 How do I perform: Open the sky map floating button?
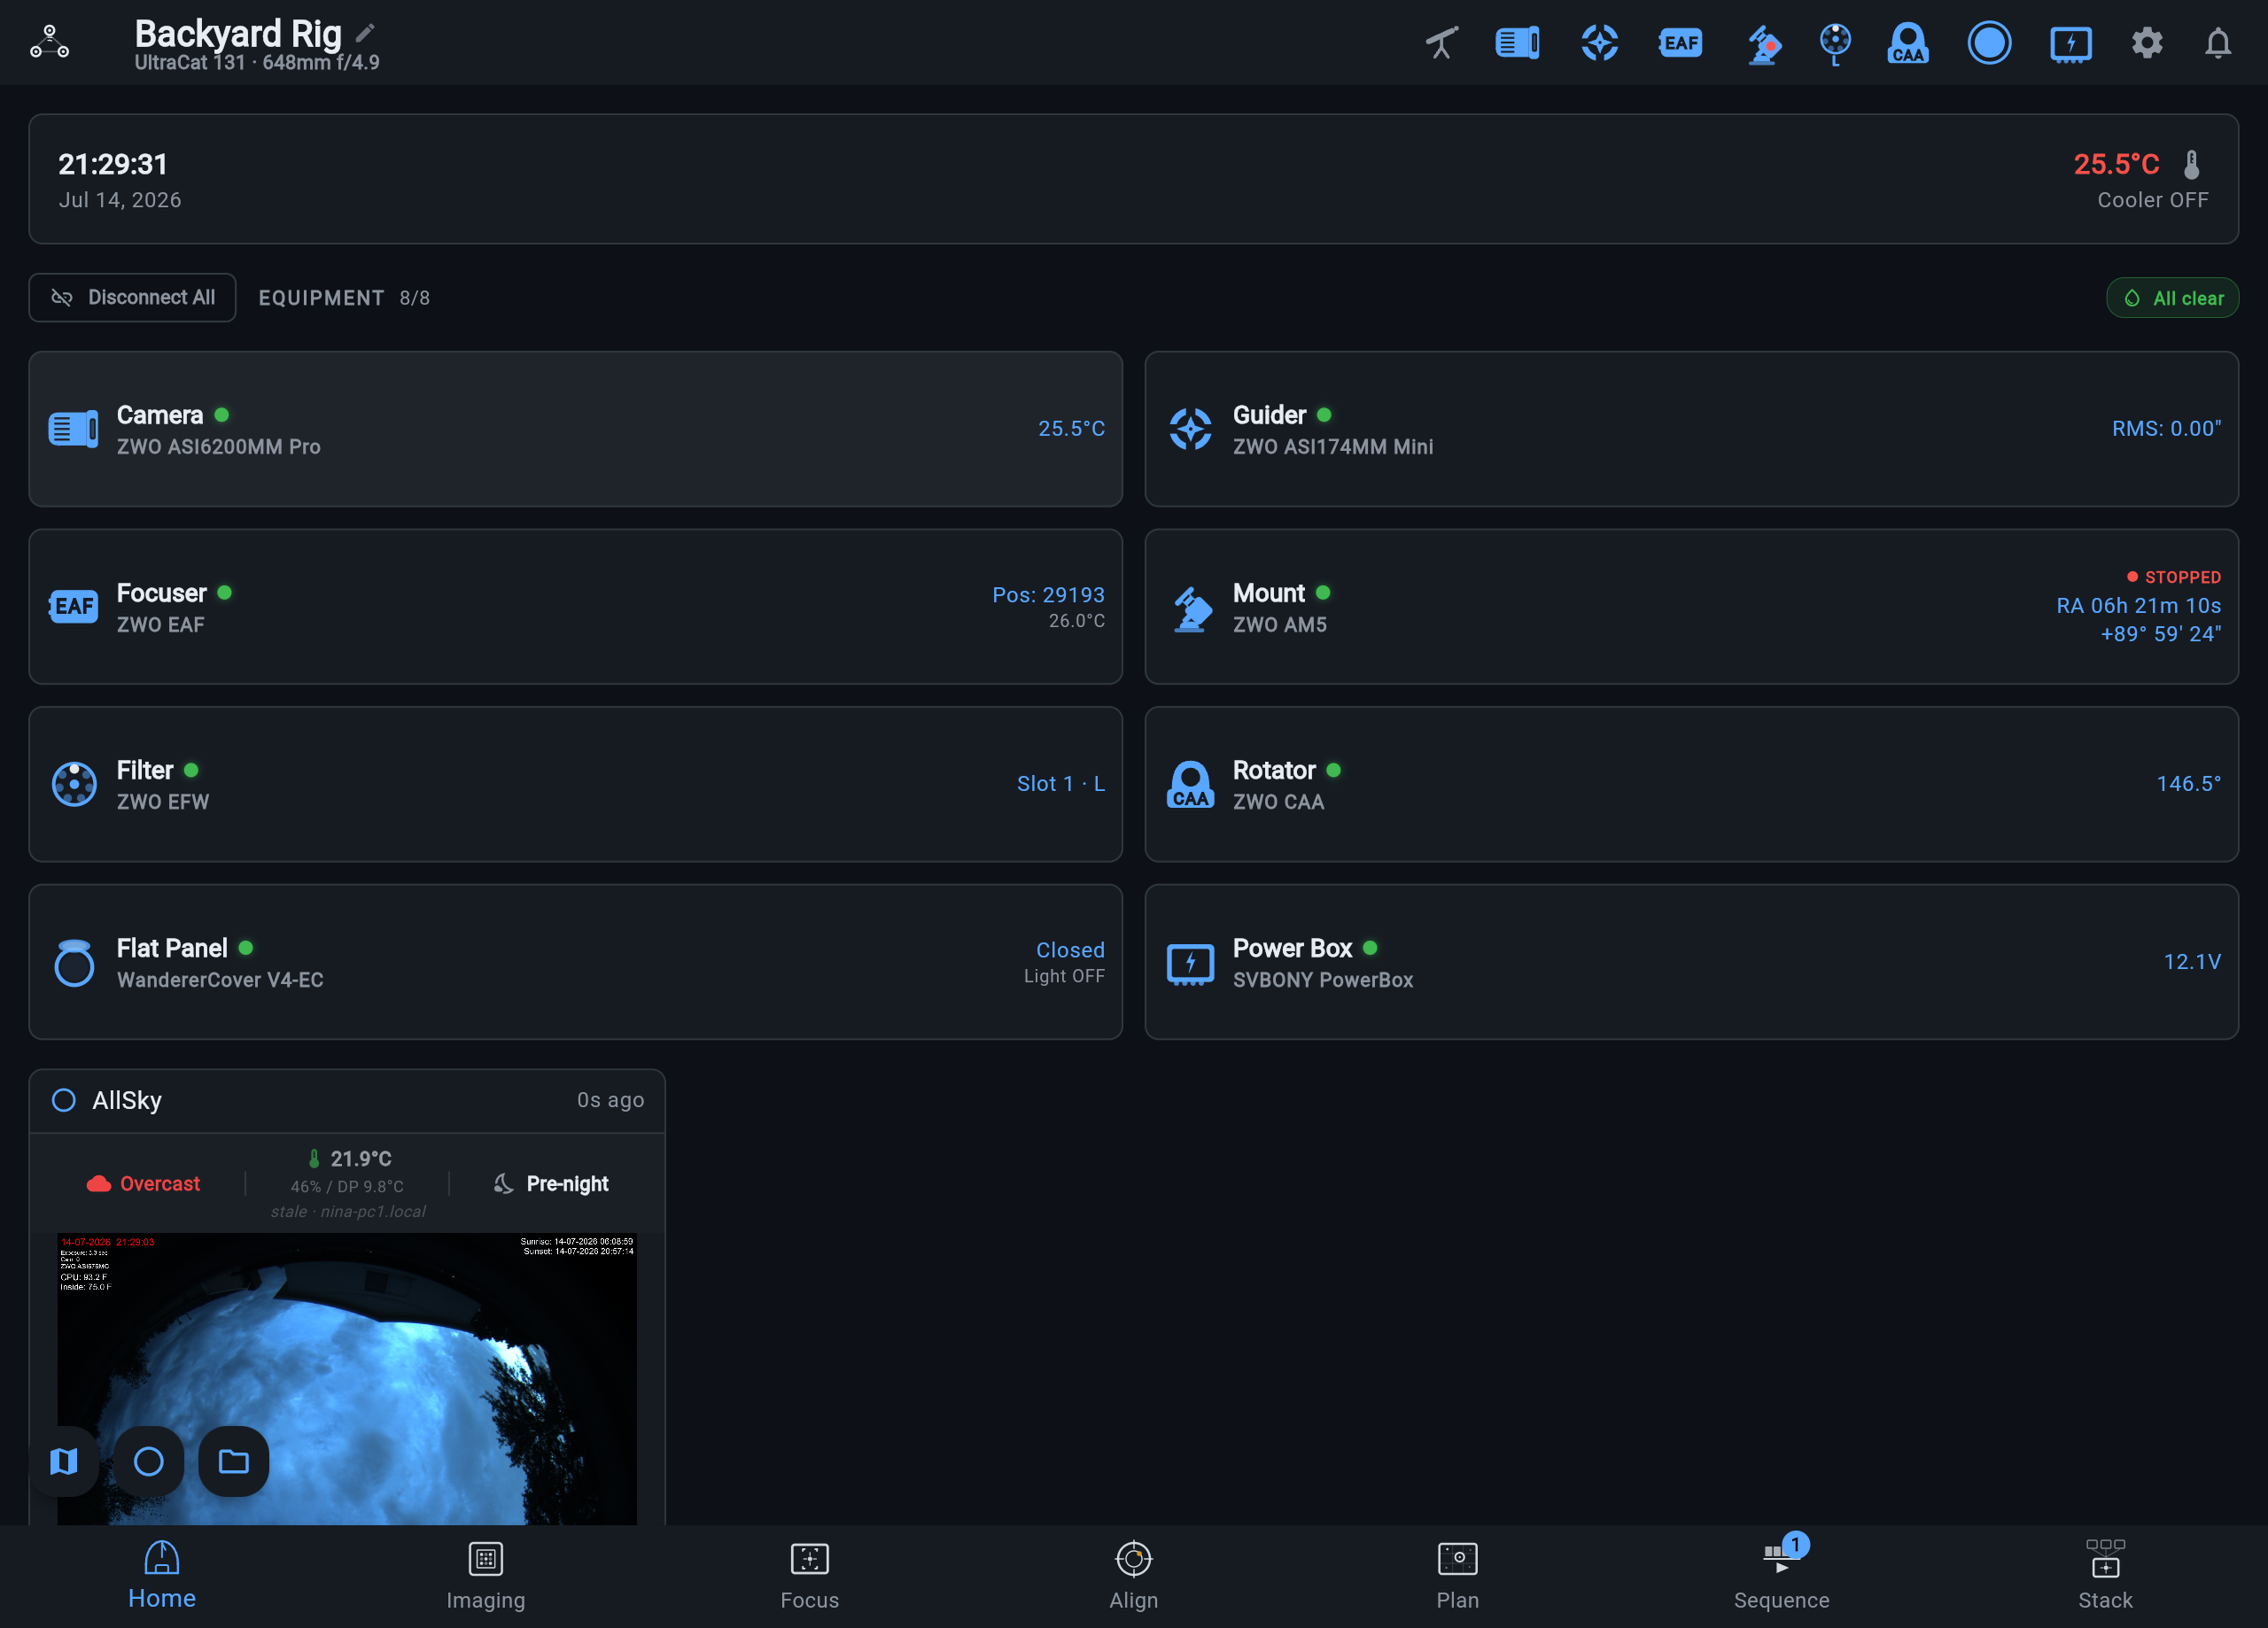[64, 1461]
